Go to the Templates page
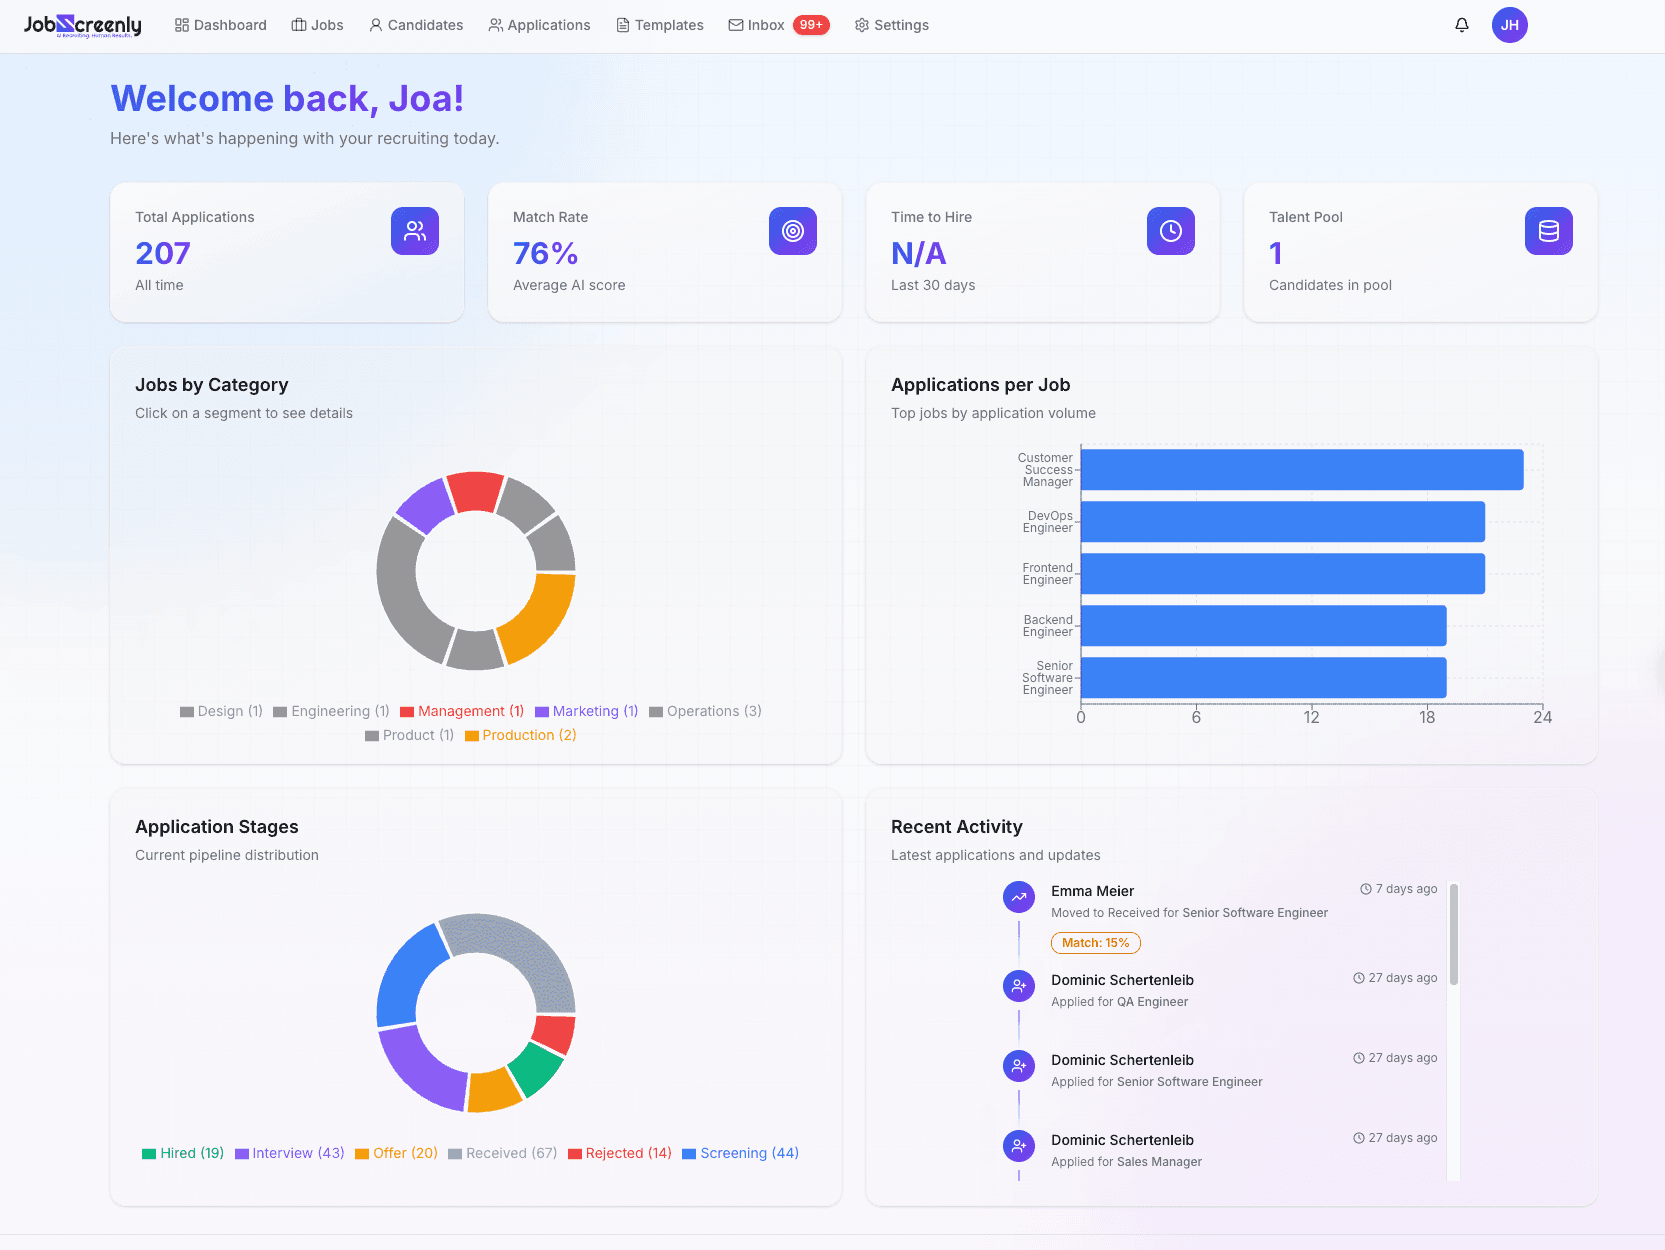The width and height of the screenshot is (1665, 1250). coord(660,25)
